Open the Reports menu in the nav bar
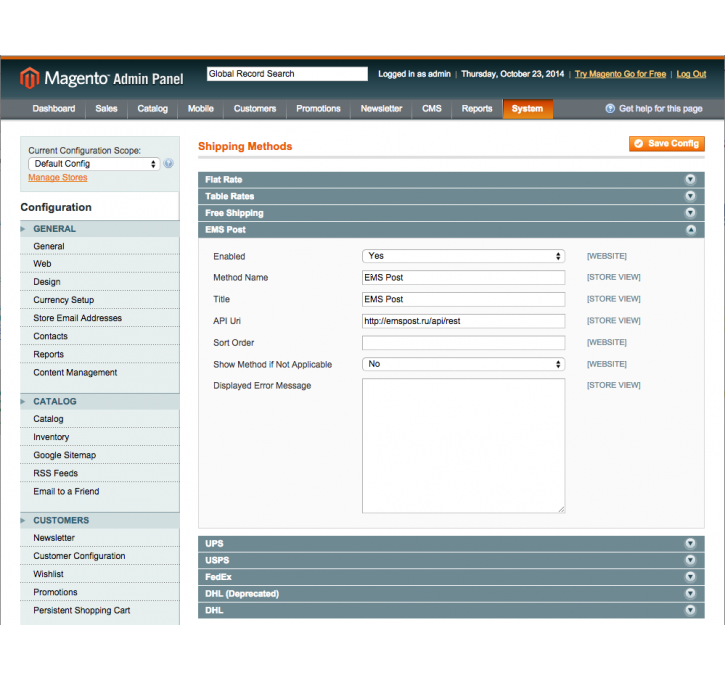Viewport: 725px width, 680px height. click(477, 109)
